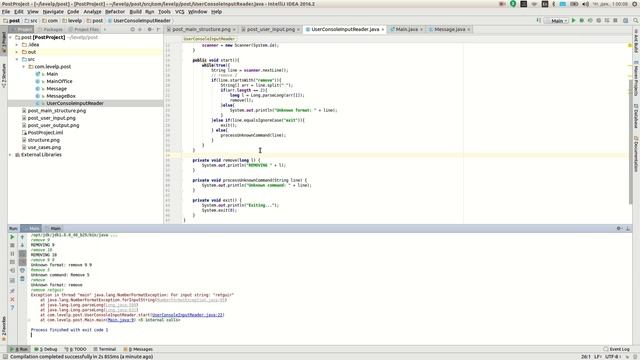Rerun Main in the Run panel

(12, 237)
